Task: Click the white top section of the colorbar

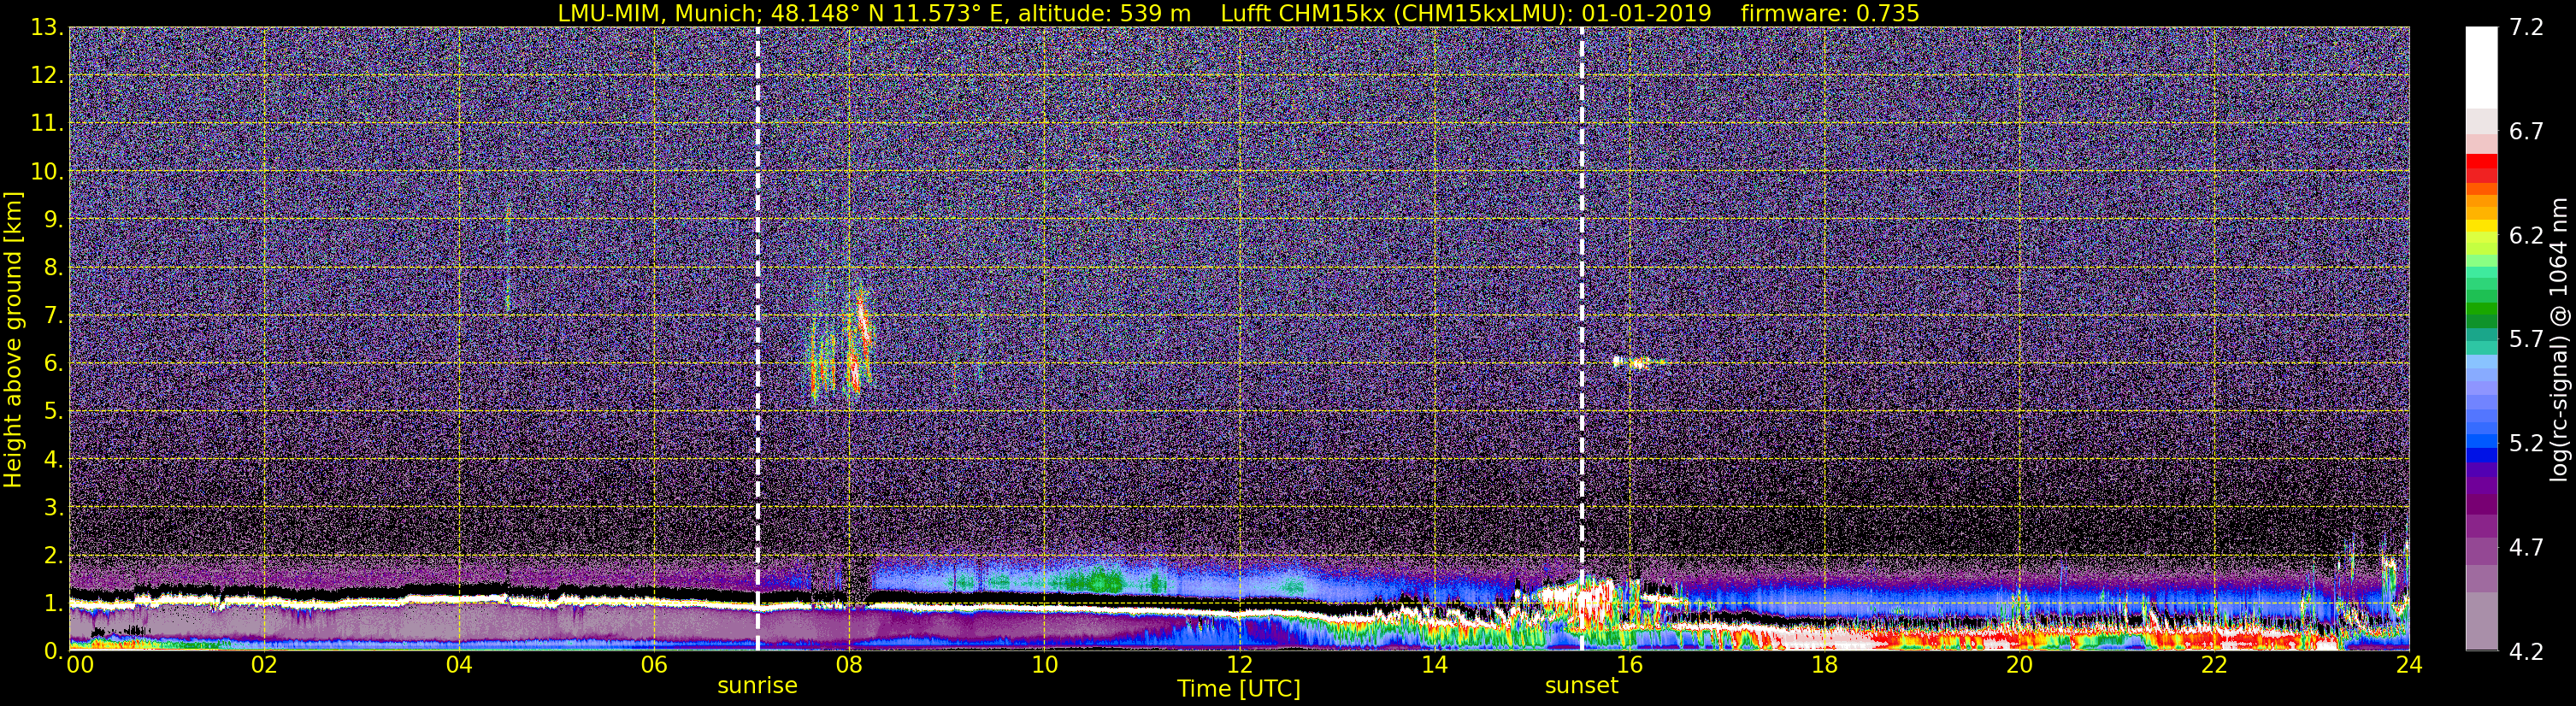Action: tap(2481, 67)
